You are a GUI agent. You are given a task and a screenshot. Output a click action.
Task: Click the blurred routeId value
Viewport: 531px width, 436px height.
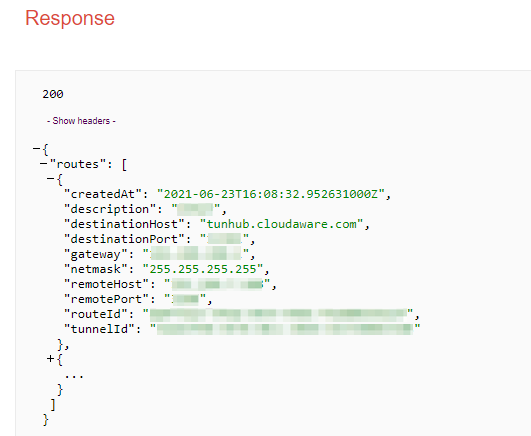click(x=278, y=314)
